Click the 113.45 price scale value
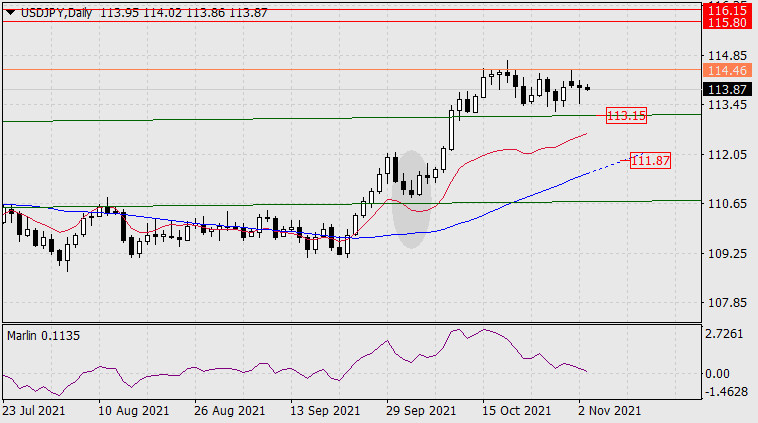758x423 pixels. click(x=727, y=104)
